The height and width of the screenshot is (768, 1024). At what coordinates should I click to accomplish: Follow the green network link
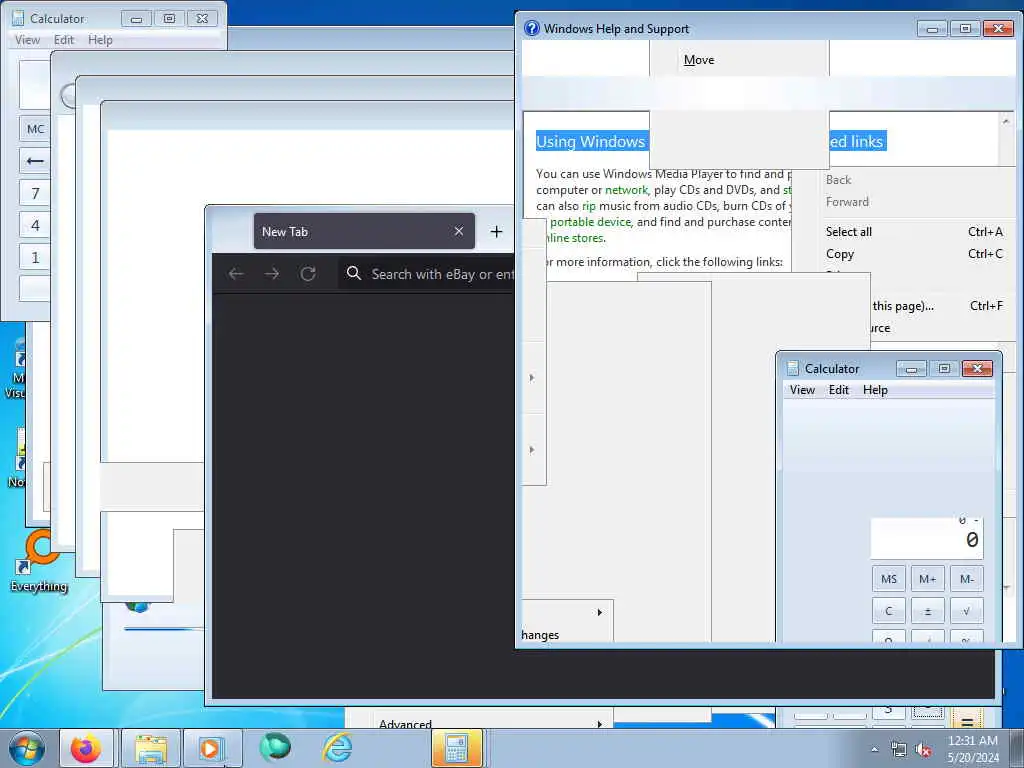[626, 190]
